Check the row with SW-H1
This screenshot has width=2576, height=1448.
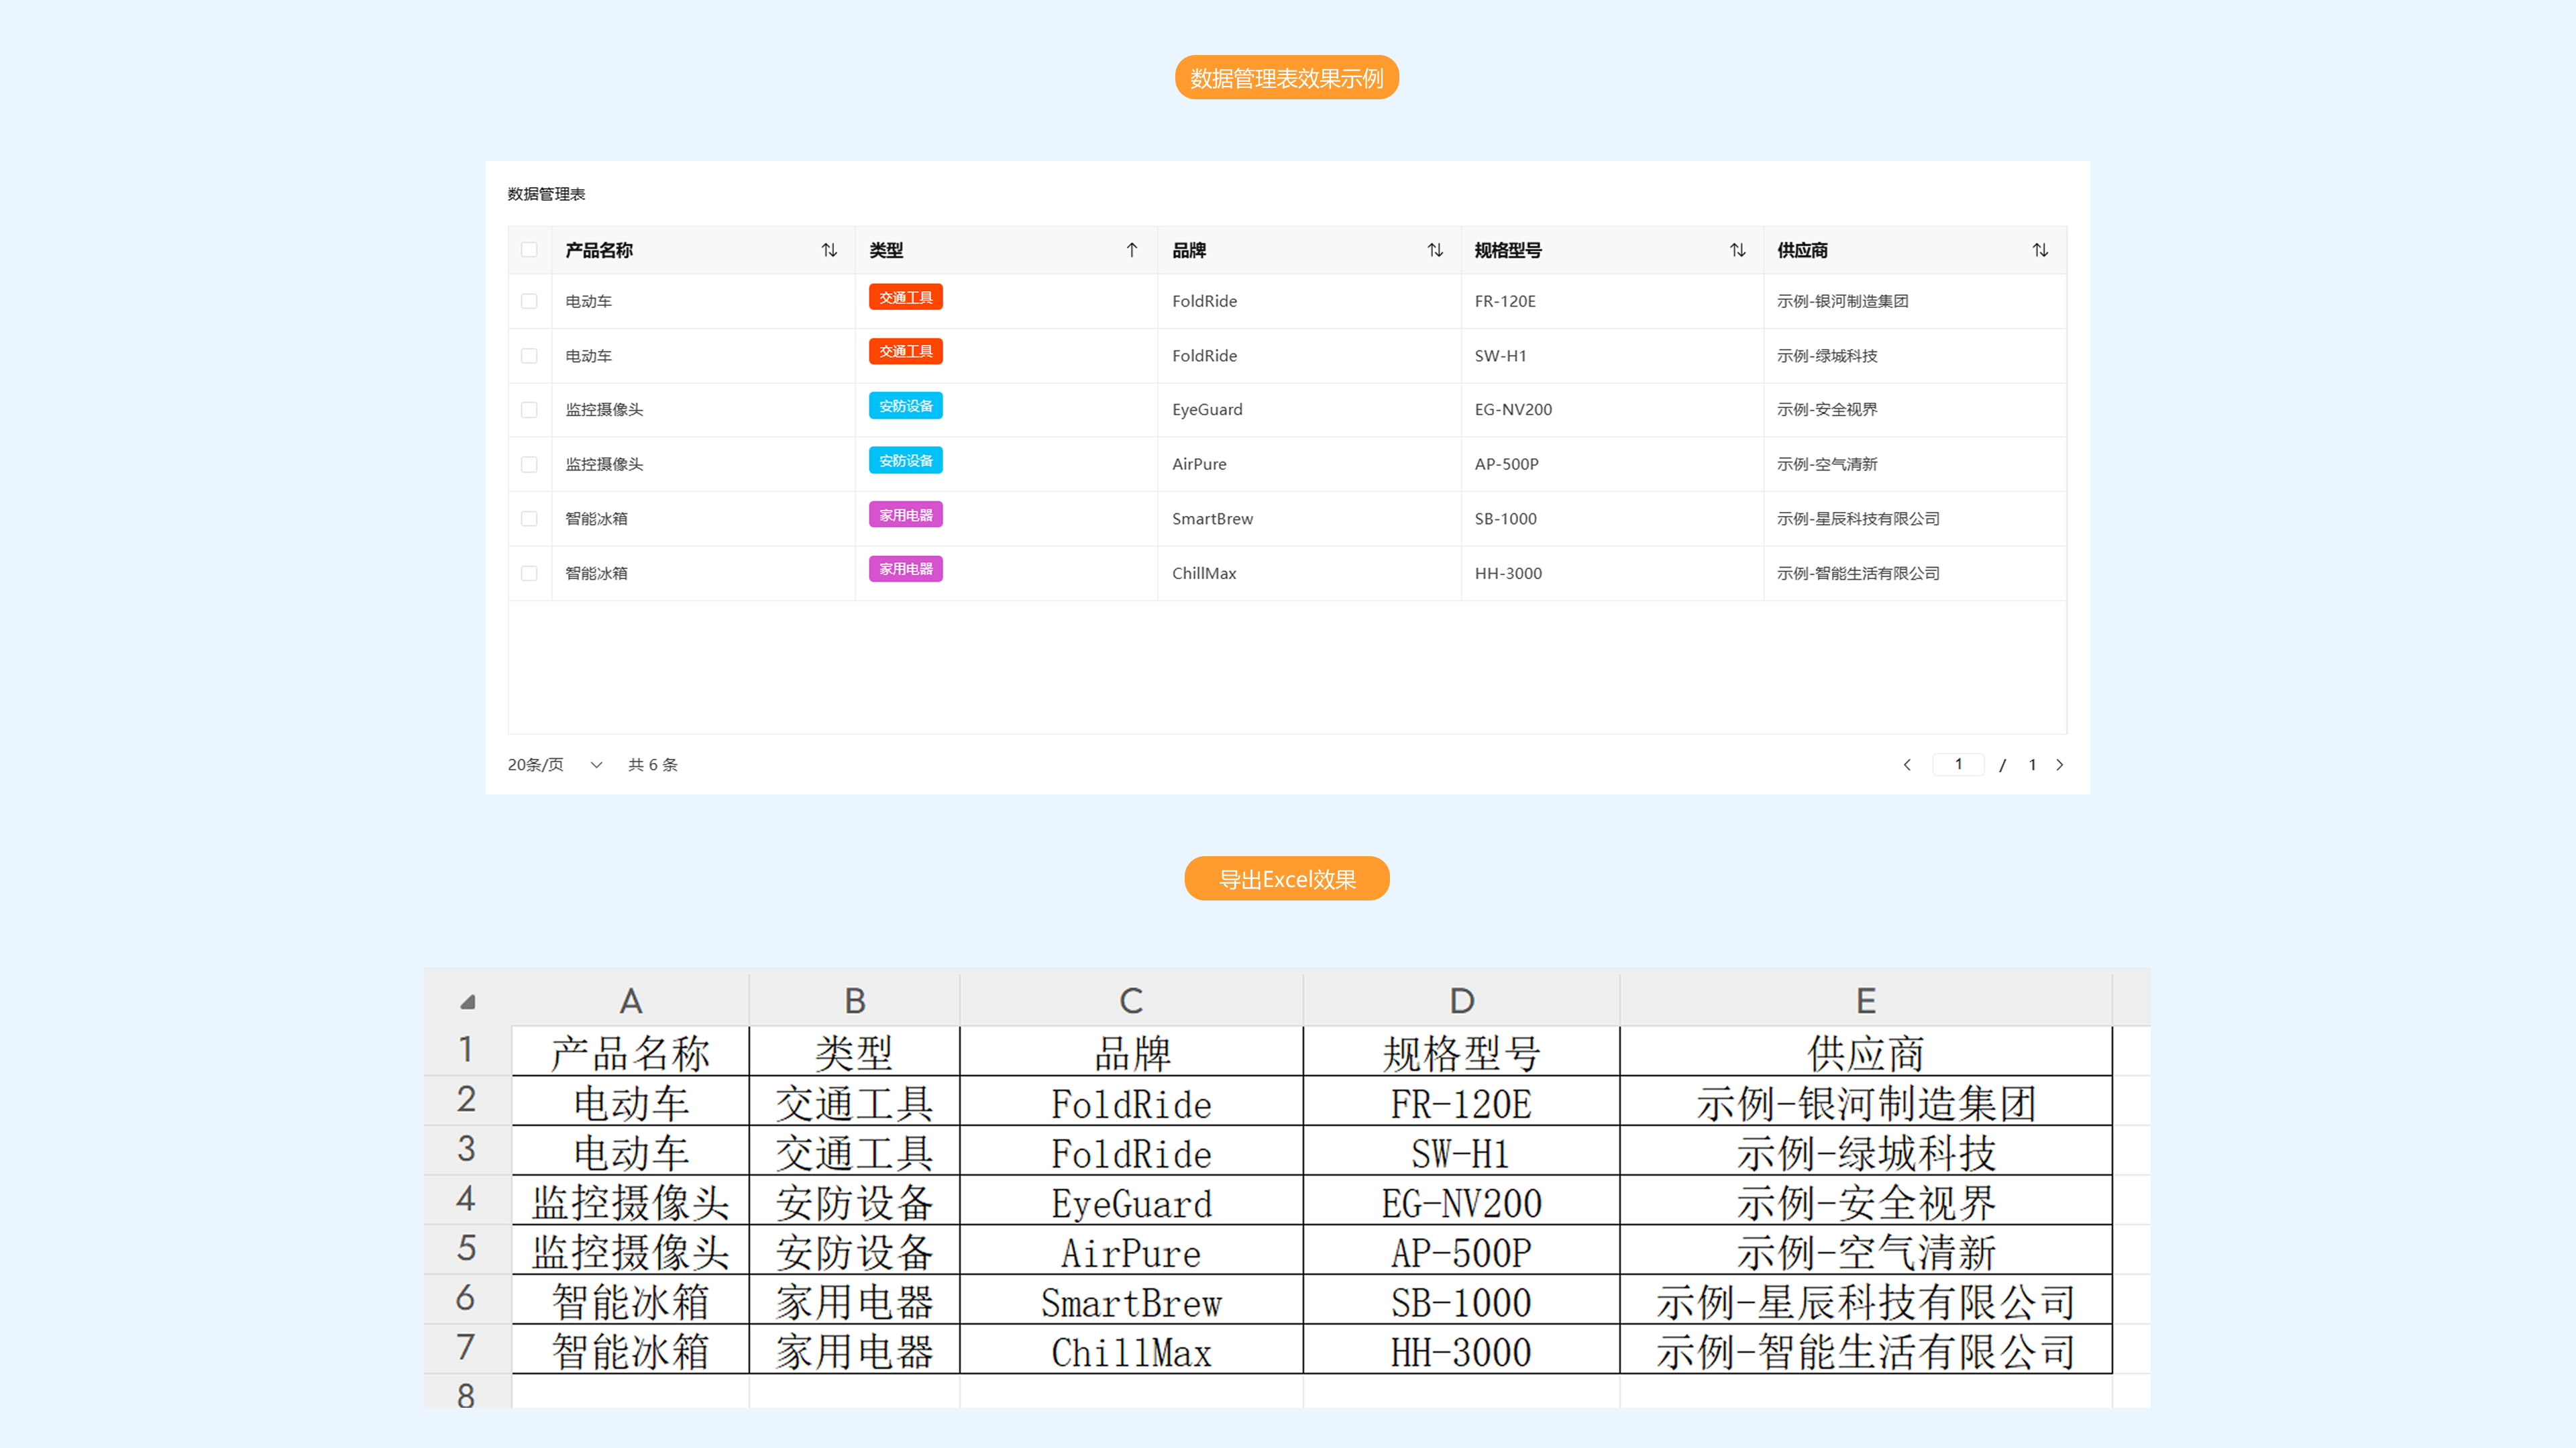[x=529, y=356]
